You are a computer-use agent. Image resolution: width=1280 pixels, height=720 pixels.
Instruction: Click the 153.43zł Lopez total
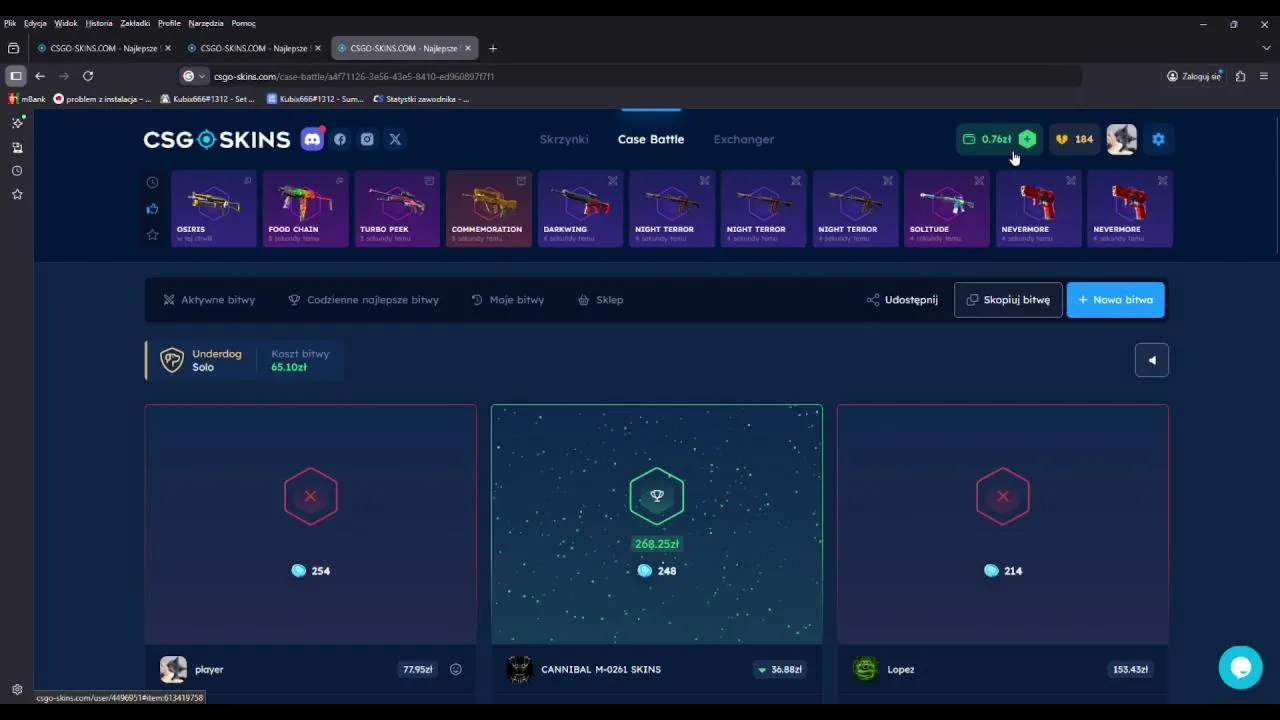click(x=1130, y=669)
